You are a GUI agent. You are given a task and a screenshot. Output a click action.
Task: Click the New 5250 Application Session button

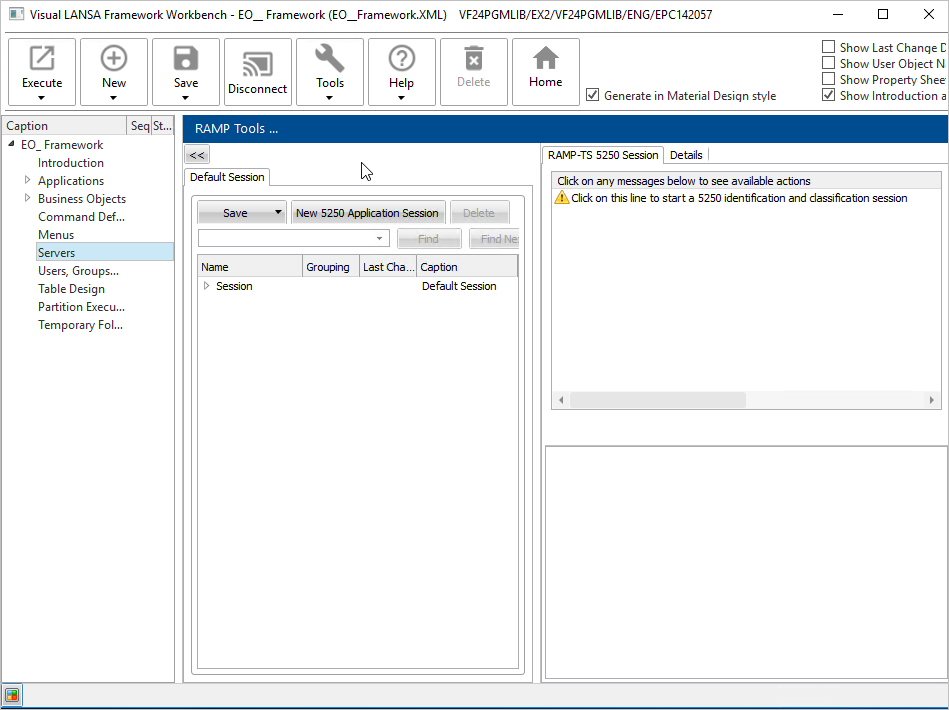367,212
